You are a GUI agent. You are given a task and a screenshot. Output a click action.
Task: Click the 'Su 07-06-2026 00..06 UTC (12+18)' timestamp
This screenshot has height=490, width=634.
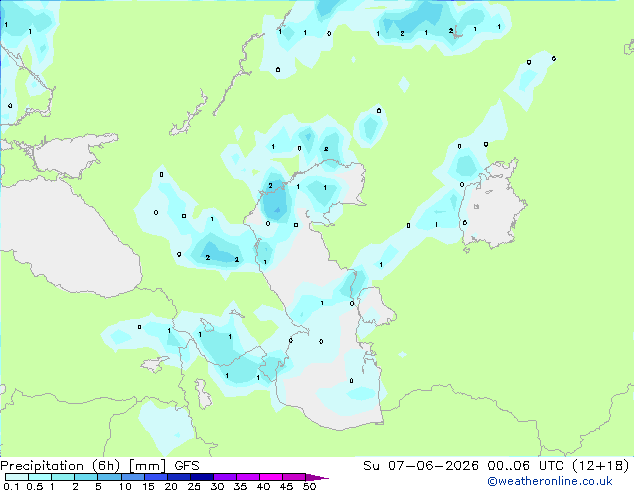click(496, 466)
